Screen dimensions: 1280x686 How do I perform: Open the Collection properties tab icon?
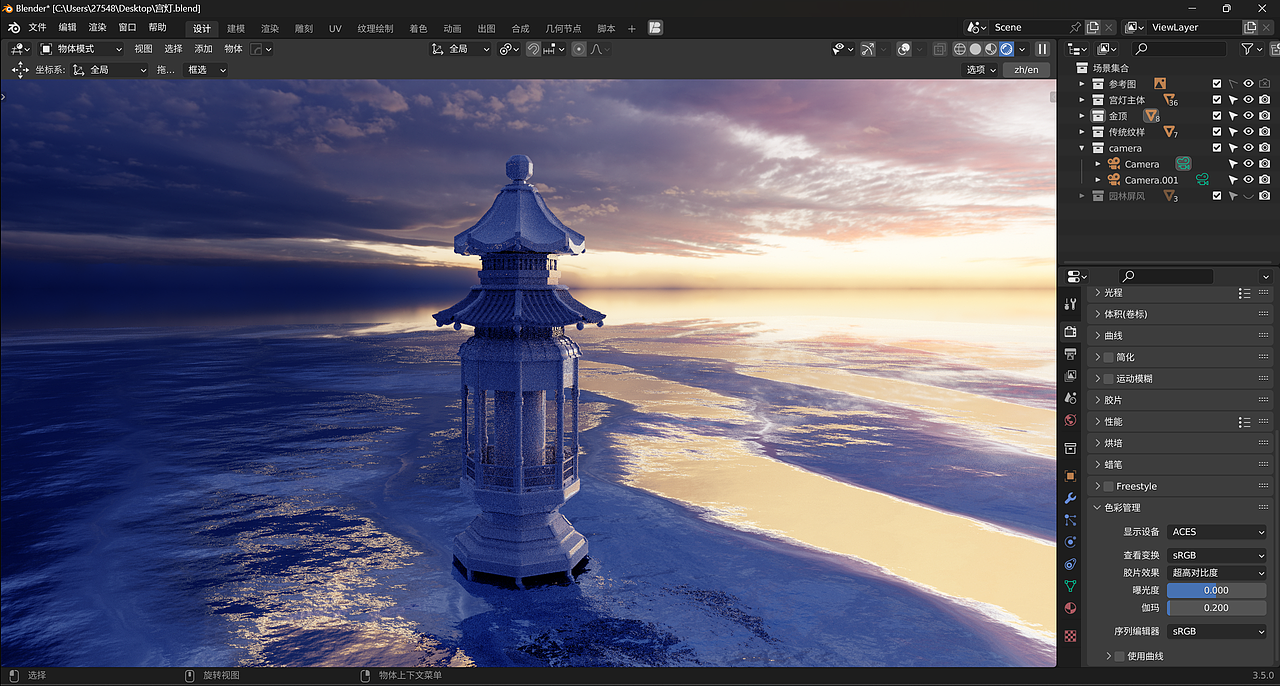click(1070, 448)
